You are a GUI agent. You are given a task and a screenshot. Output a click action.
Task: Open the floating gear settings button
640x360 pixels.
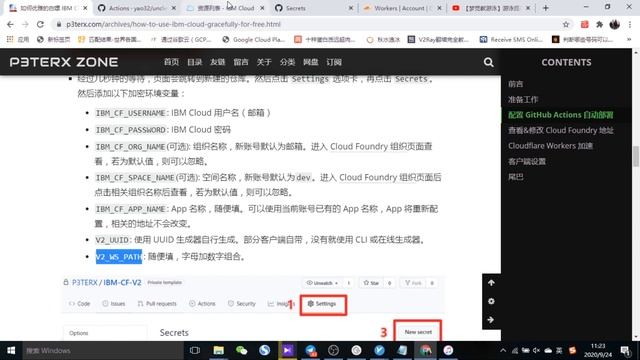tap(491, 301)
